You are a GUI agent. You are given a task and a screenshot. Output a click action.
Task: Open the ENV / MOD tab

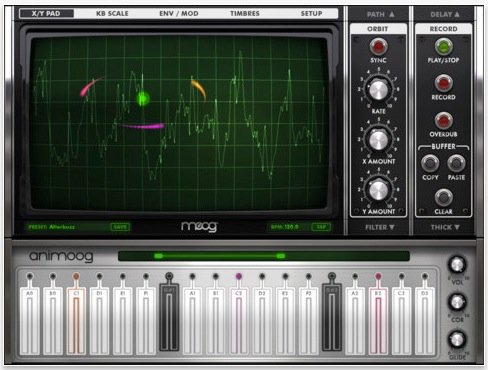(x=179, y=14)
